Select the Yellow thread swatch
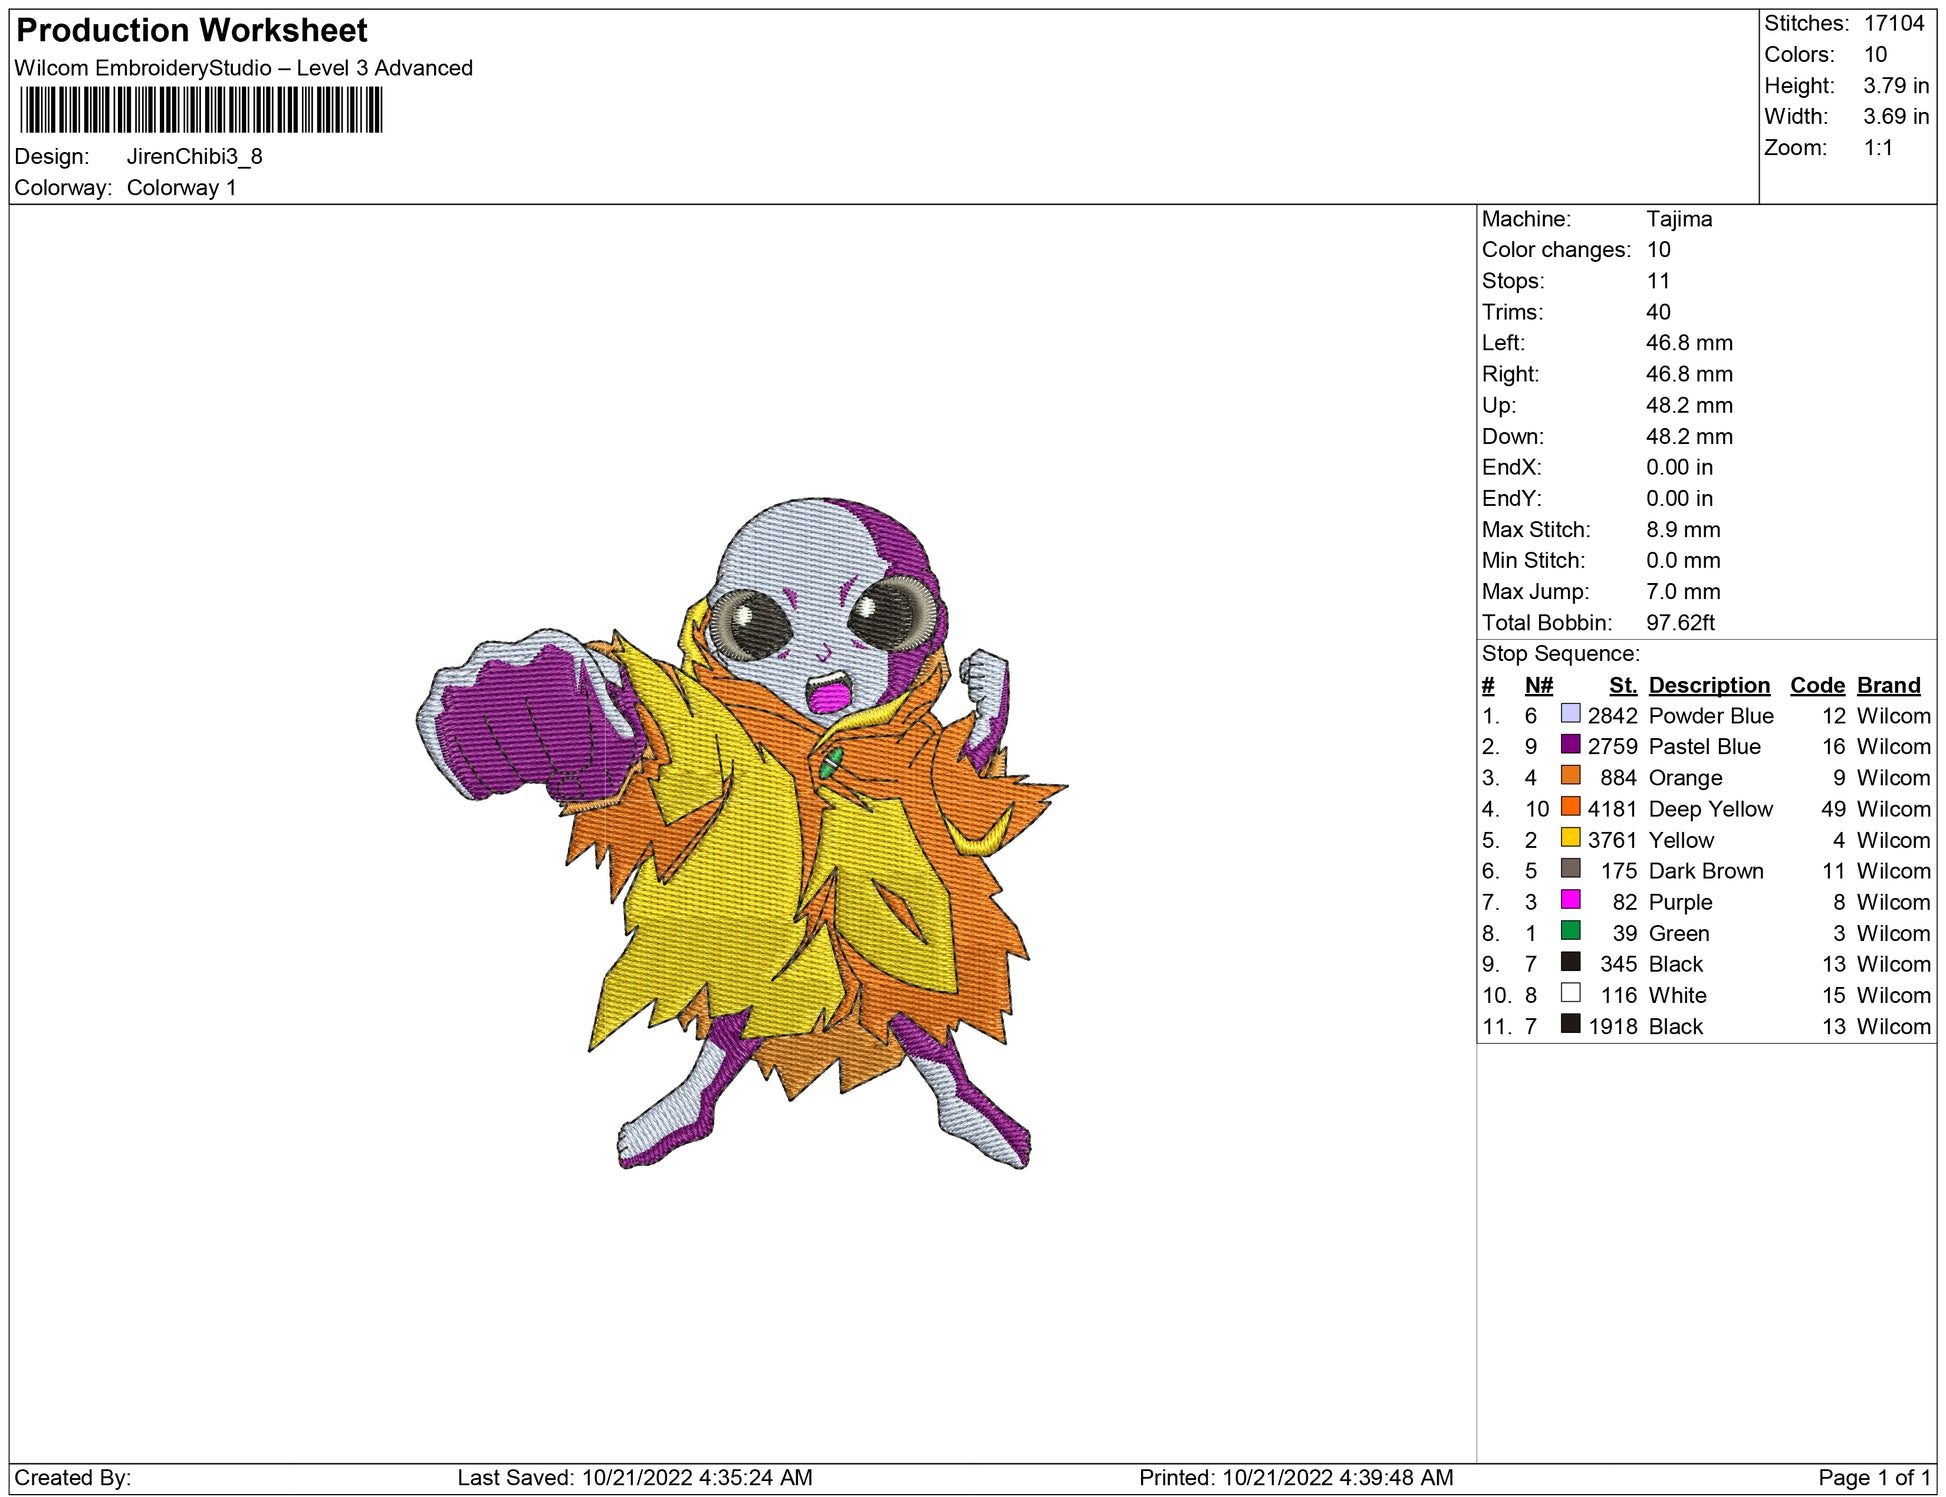Viewport: 1946px width, 1497px height. (x=1570, y=837)
